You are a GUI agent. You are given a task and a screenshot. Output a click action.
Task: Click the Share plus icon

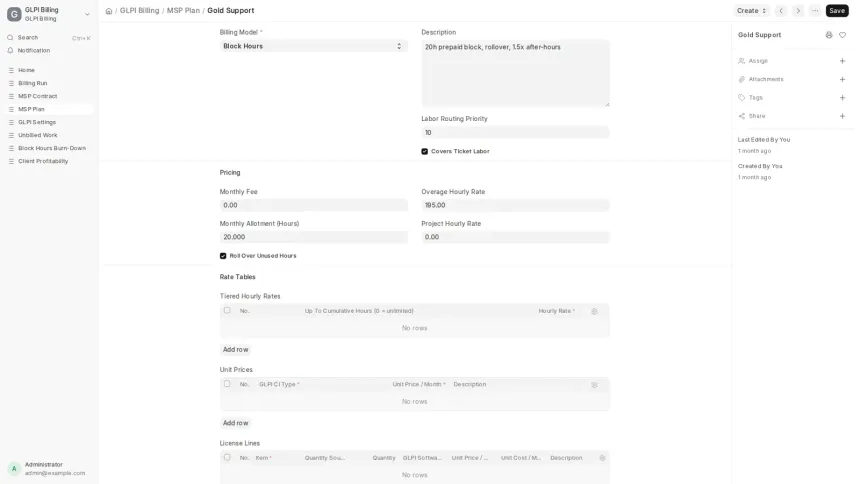tap(842, 116)
